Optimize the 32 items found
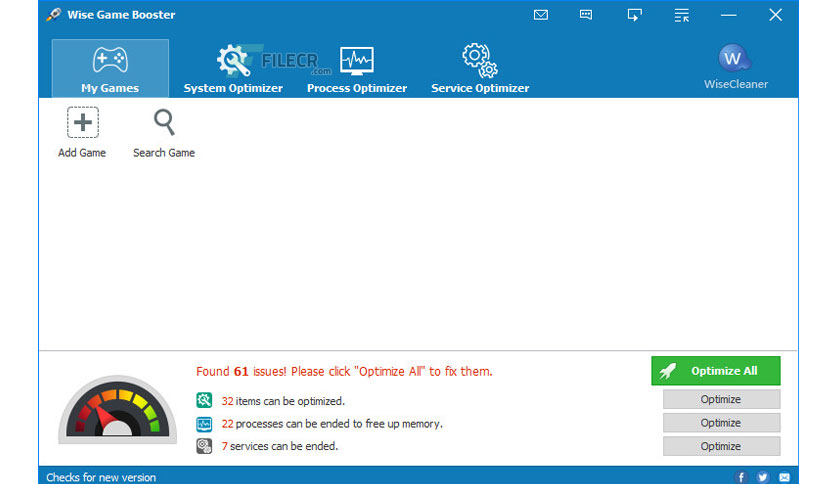The height and width of the screenshot is (484, 836). (x=721, y=399)
